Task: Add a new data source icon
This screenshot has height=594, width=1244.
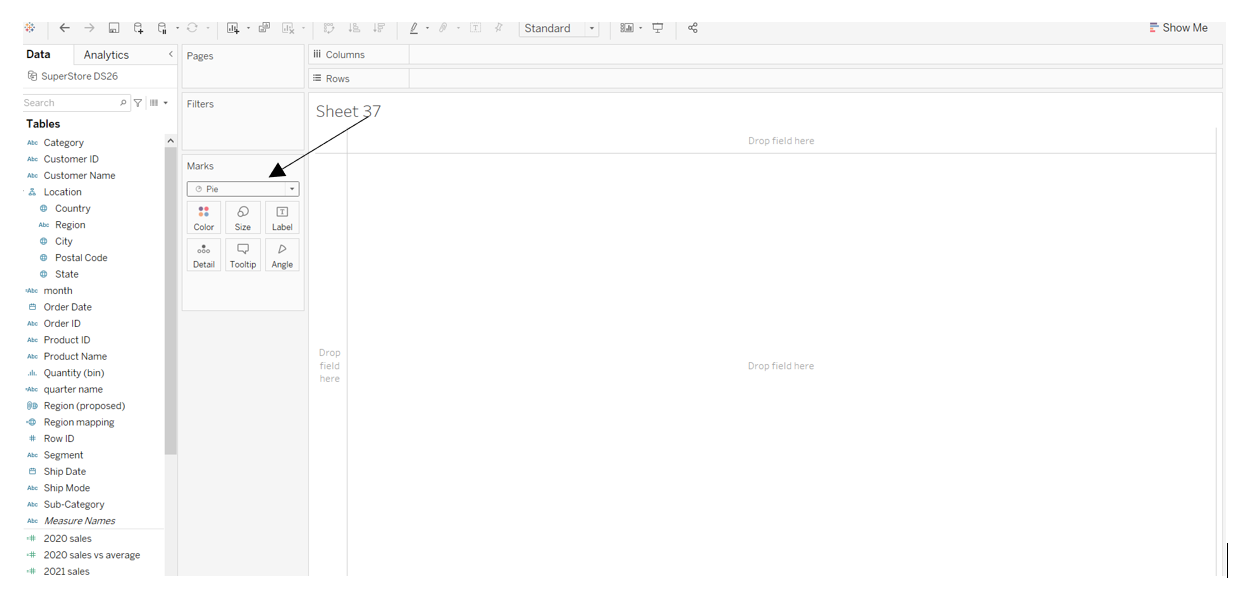Action: click(x=138, y=28)
